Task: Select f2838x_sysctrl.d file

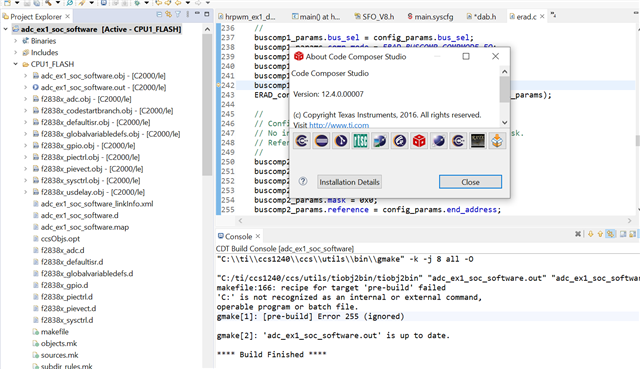Action: [x=67, y=320]
